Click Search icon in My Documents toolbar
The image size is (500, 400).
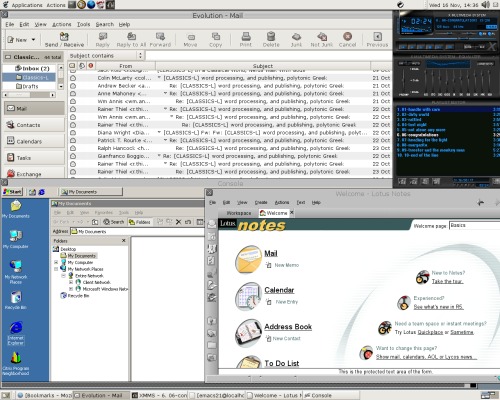114,222
